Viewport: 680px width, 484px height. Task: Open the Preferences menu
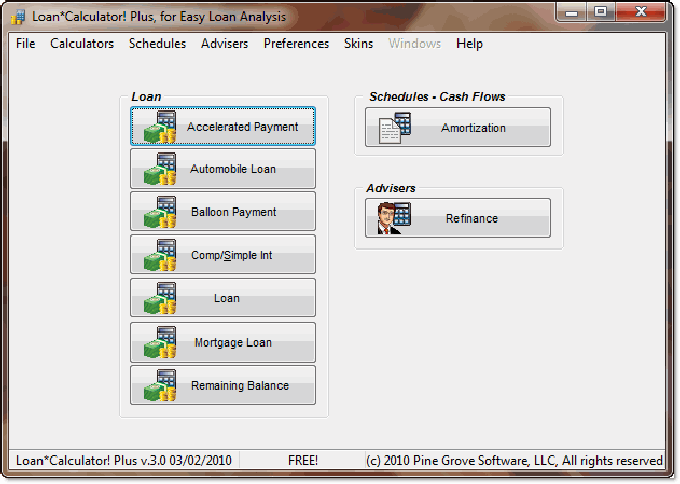[296, 44]
